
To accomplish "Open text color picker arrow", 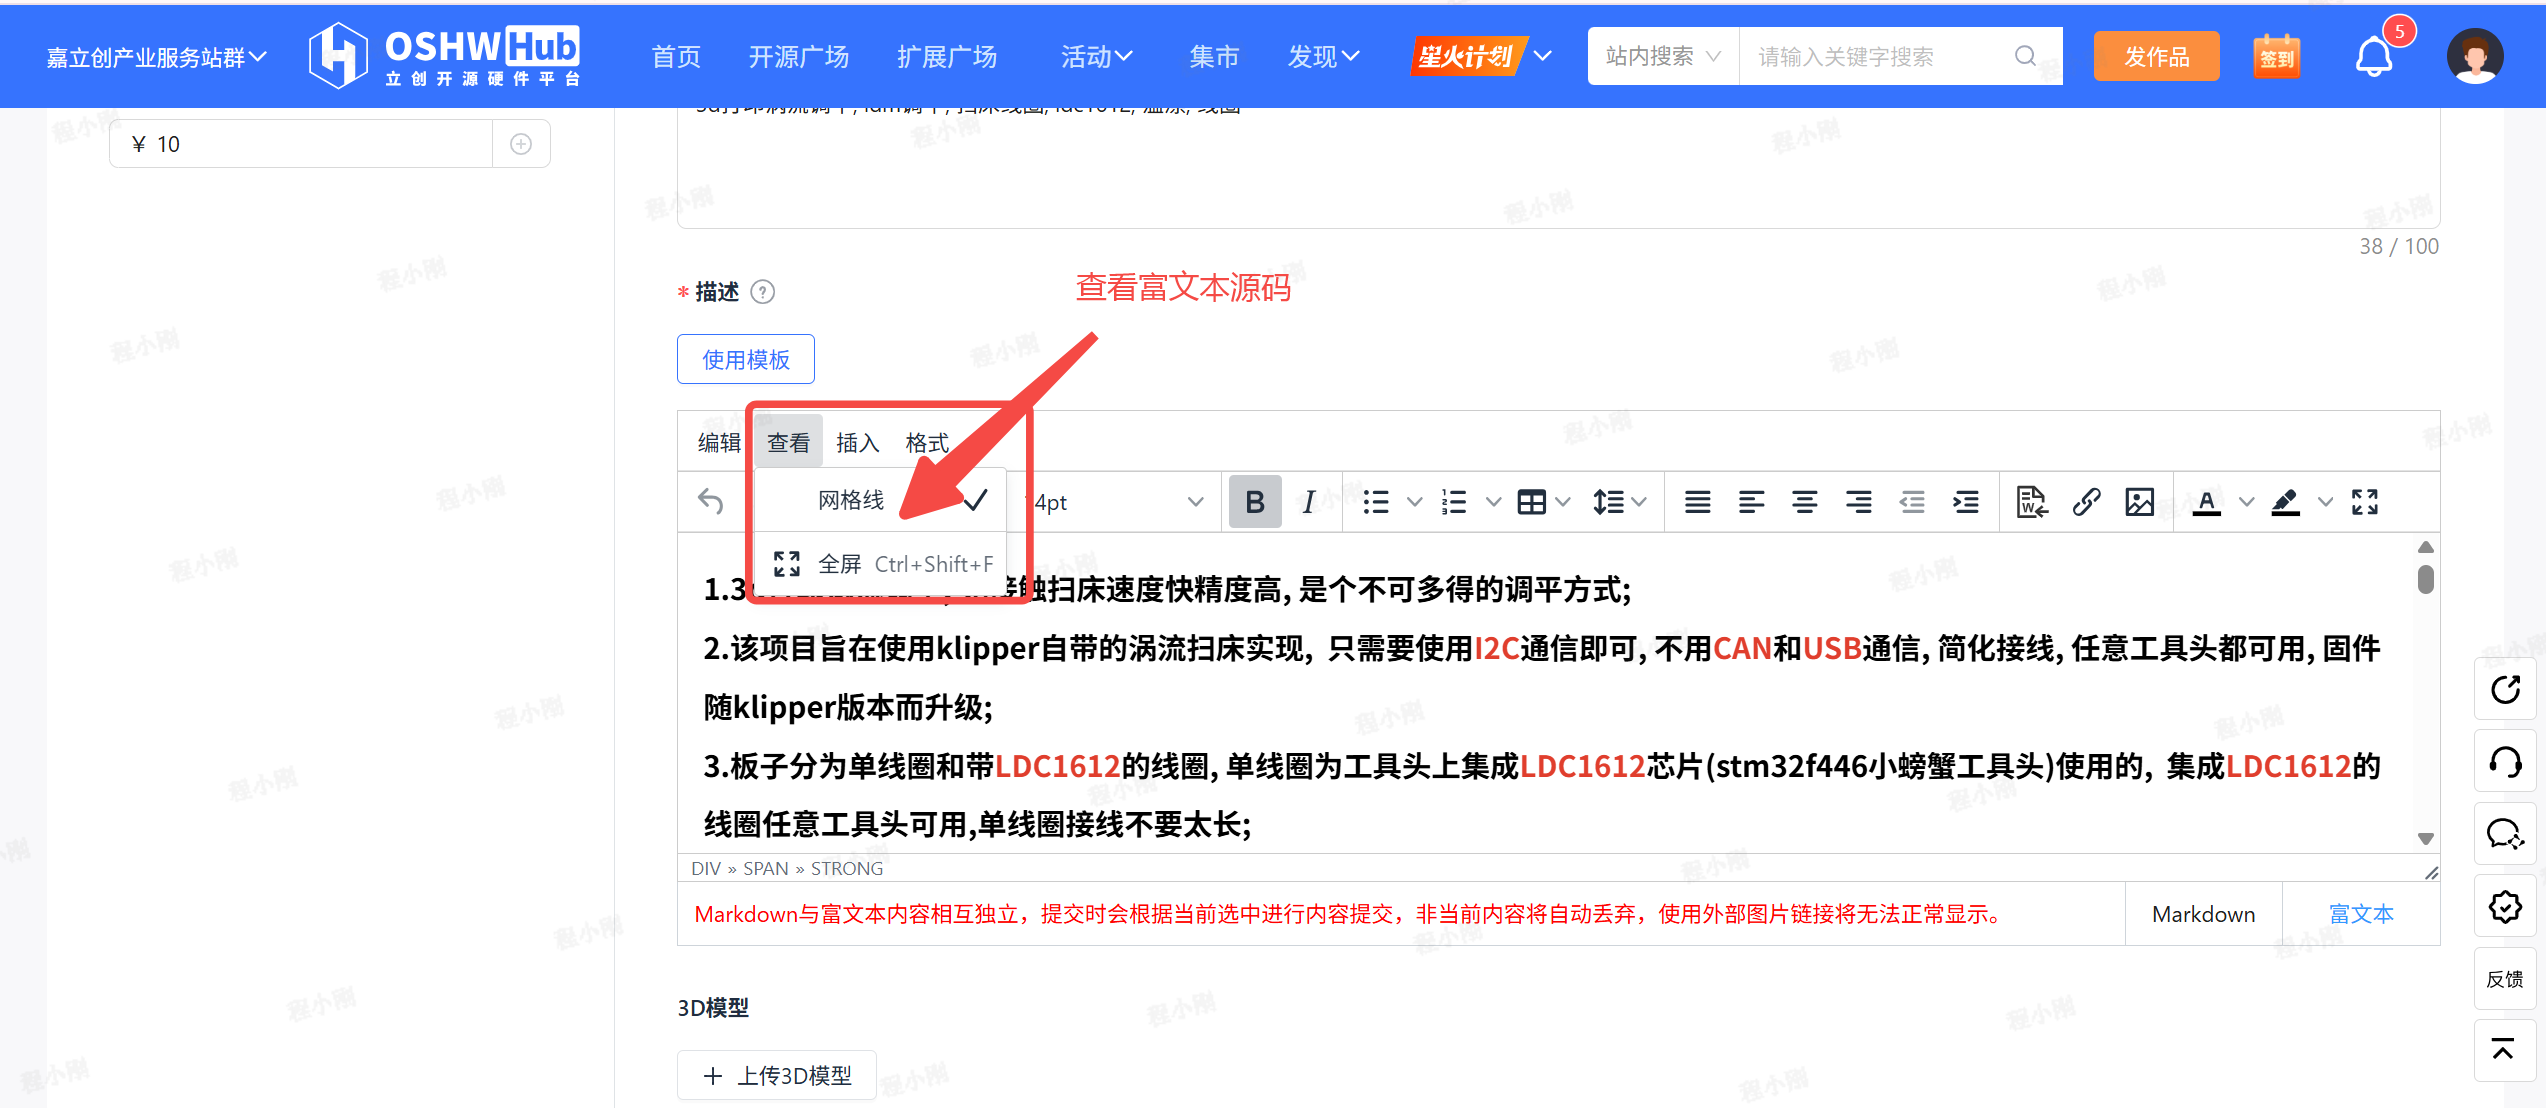I will pyautogui.click(x=2246, y=502).
